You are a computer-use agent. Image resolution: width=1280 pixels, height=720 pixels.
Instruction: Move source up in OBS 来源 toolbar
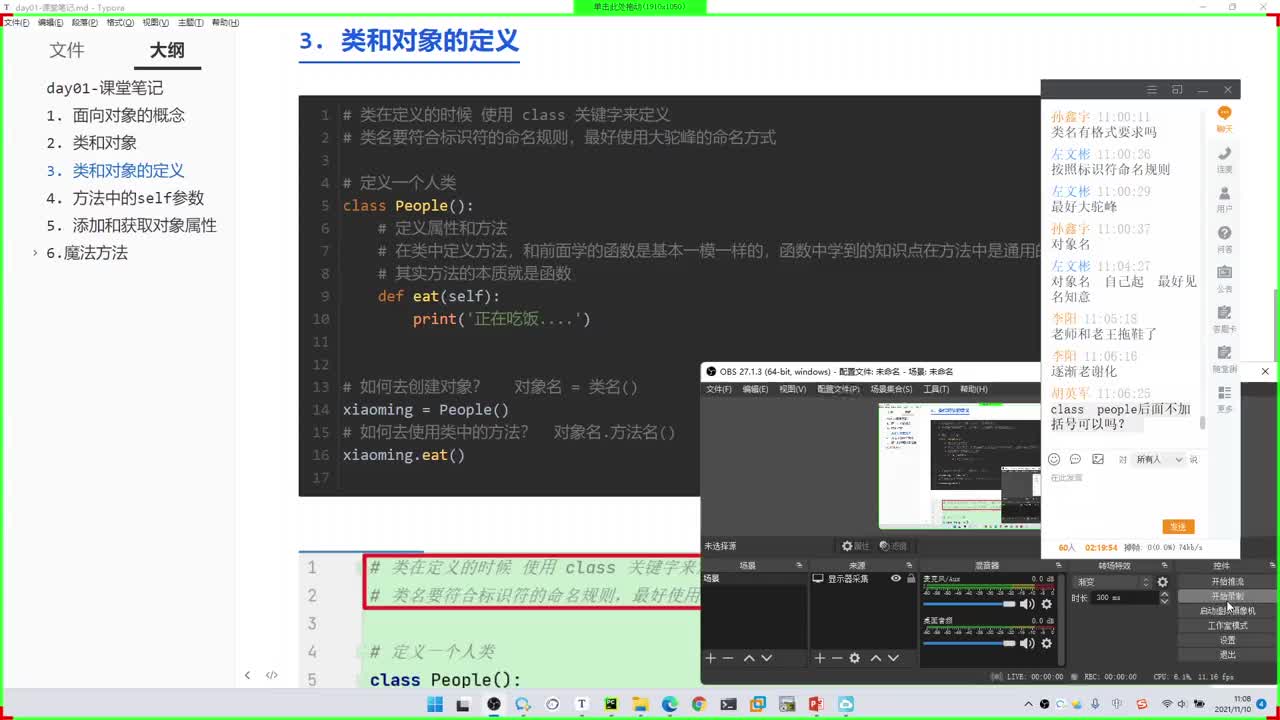pos(876,658)
